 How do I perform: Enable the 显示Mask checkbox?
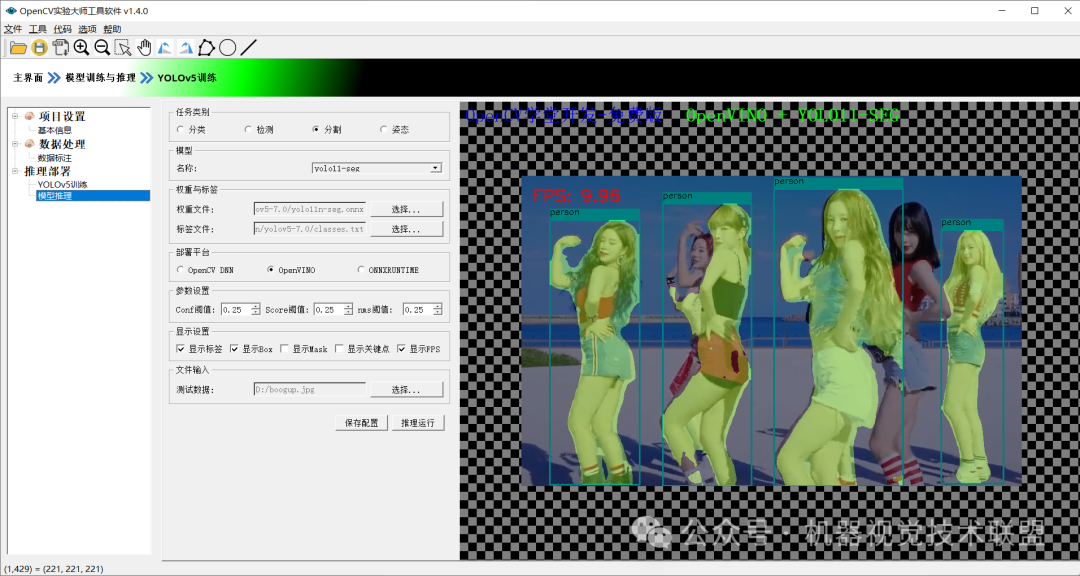pos(284,349)
